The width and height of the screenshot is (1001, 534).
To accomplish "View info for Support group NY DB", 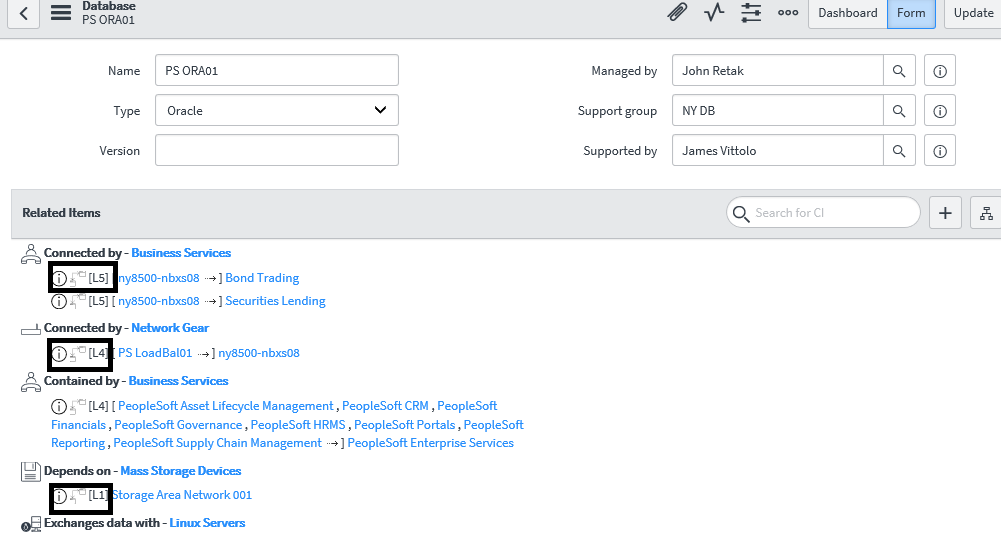I will 940,111.
